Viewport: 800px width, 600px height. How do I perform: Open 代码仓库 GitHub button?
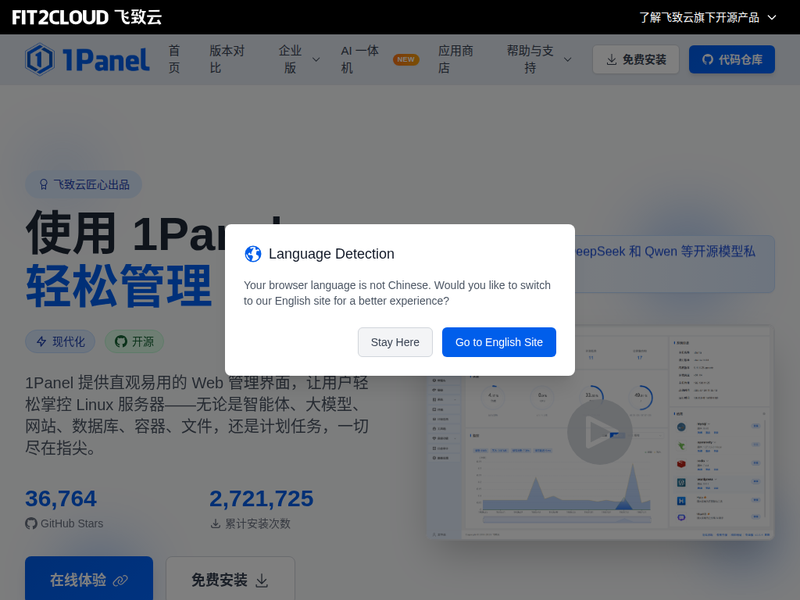point(732,60)
